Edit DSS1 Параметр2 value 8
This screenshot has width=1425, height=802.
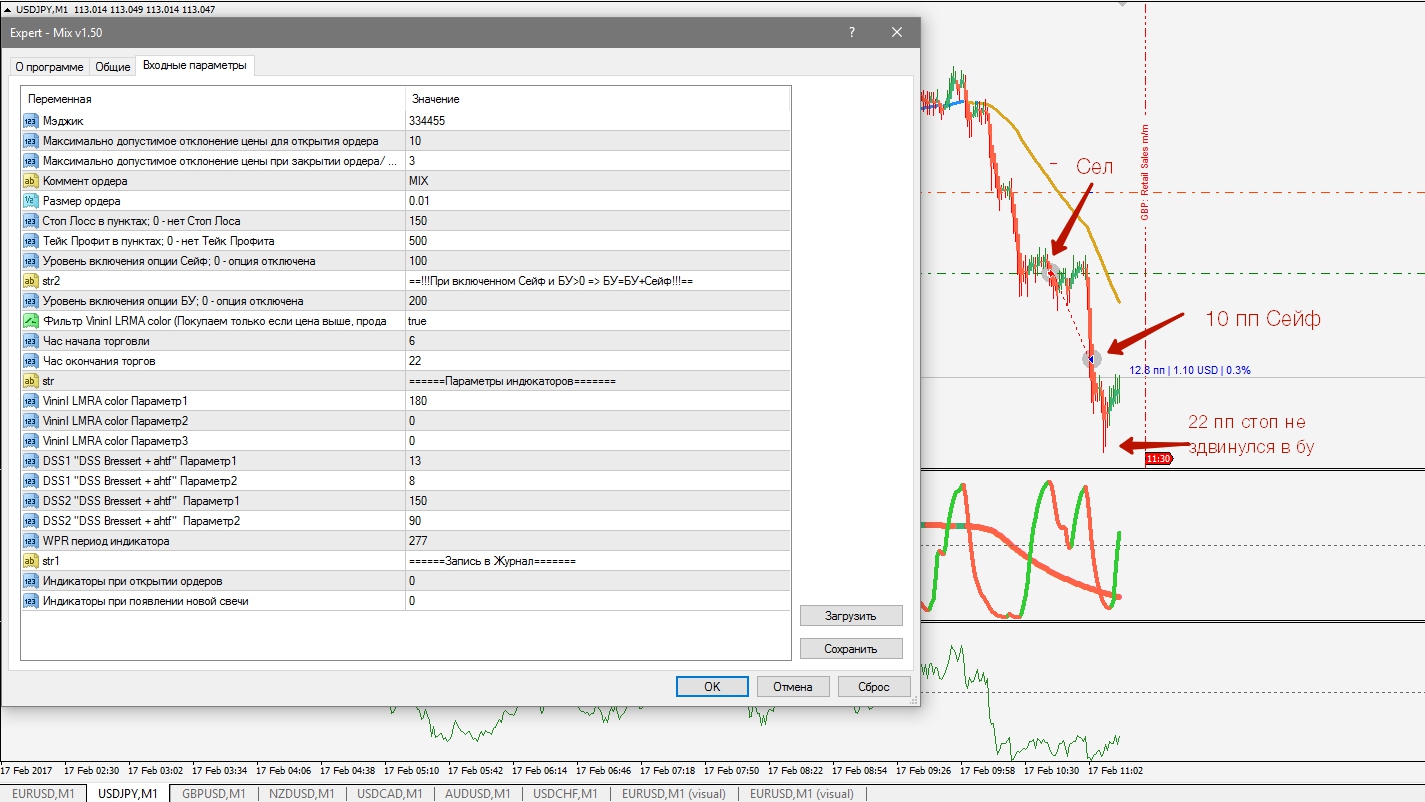coord(598,481)
